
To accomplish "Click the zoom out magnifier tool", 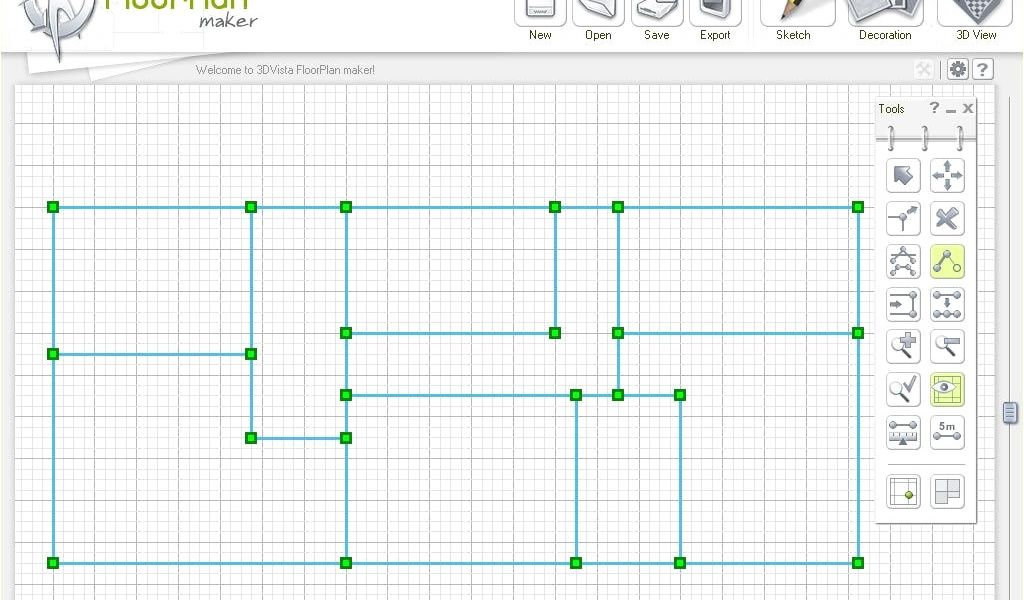I will [x=947, y=347].
